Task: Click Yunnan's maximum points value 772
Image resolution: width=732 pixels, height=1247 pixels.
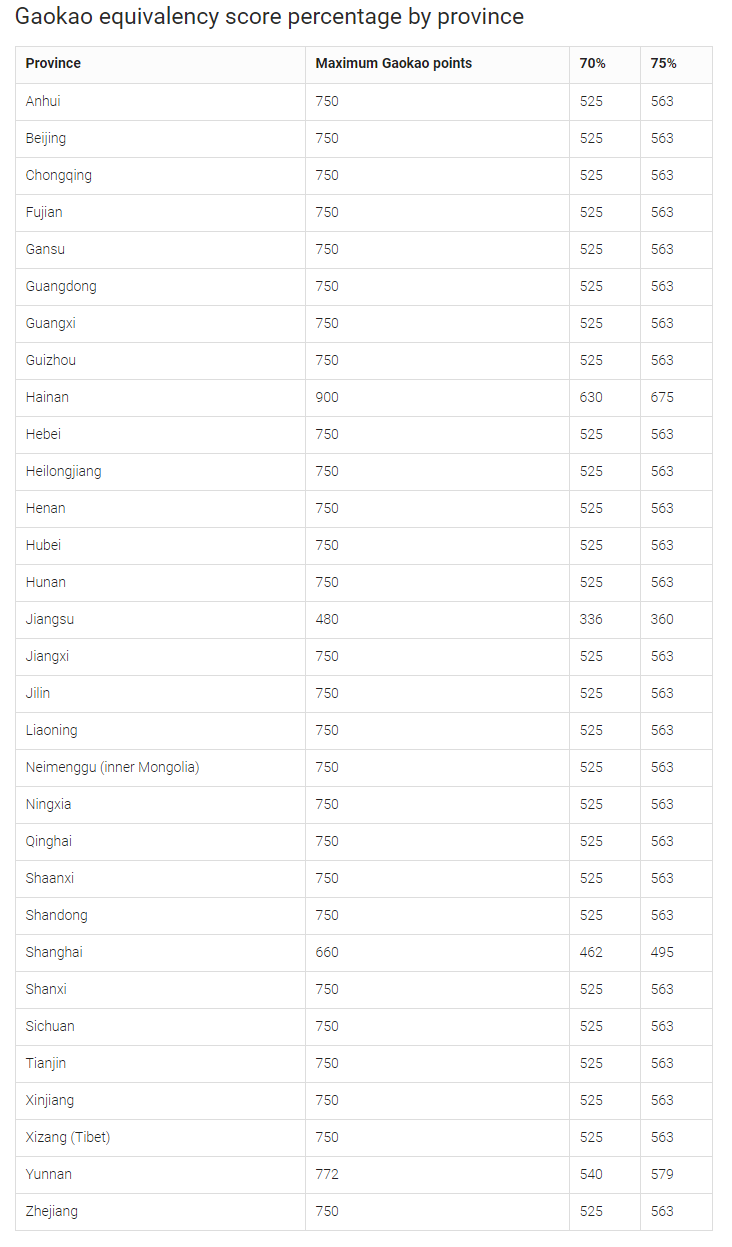Action: pos(327,1174)
